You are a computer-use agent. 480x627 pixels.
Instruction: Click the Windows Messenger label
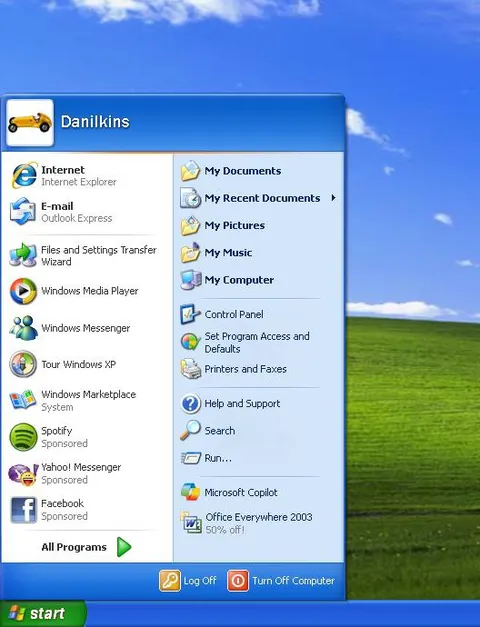(86, 328)
